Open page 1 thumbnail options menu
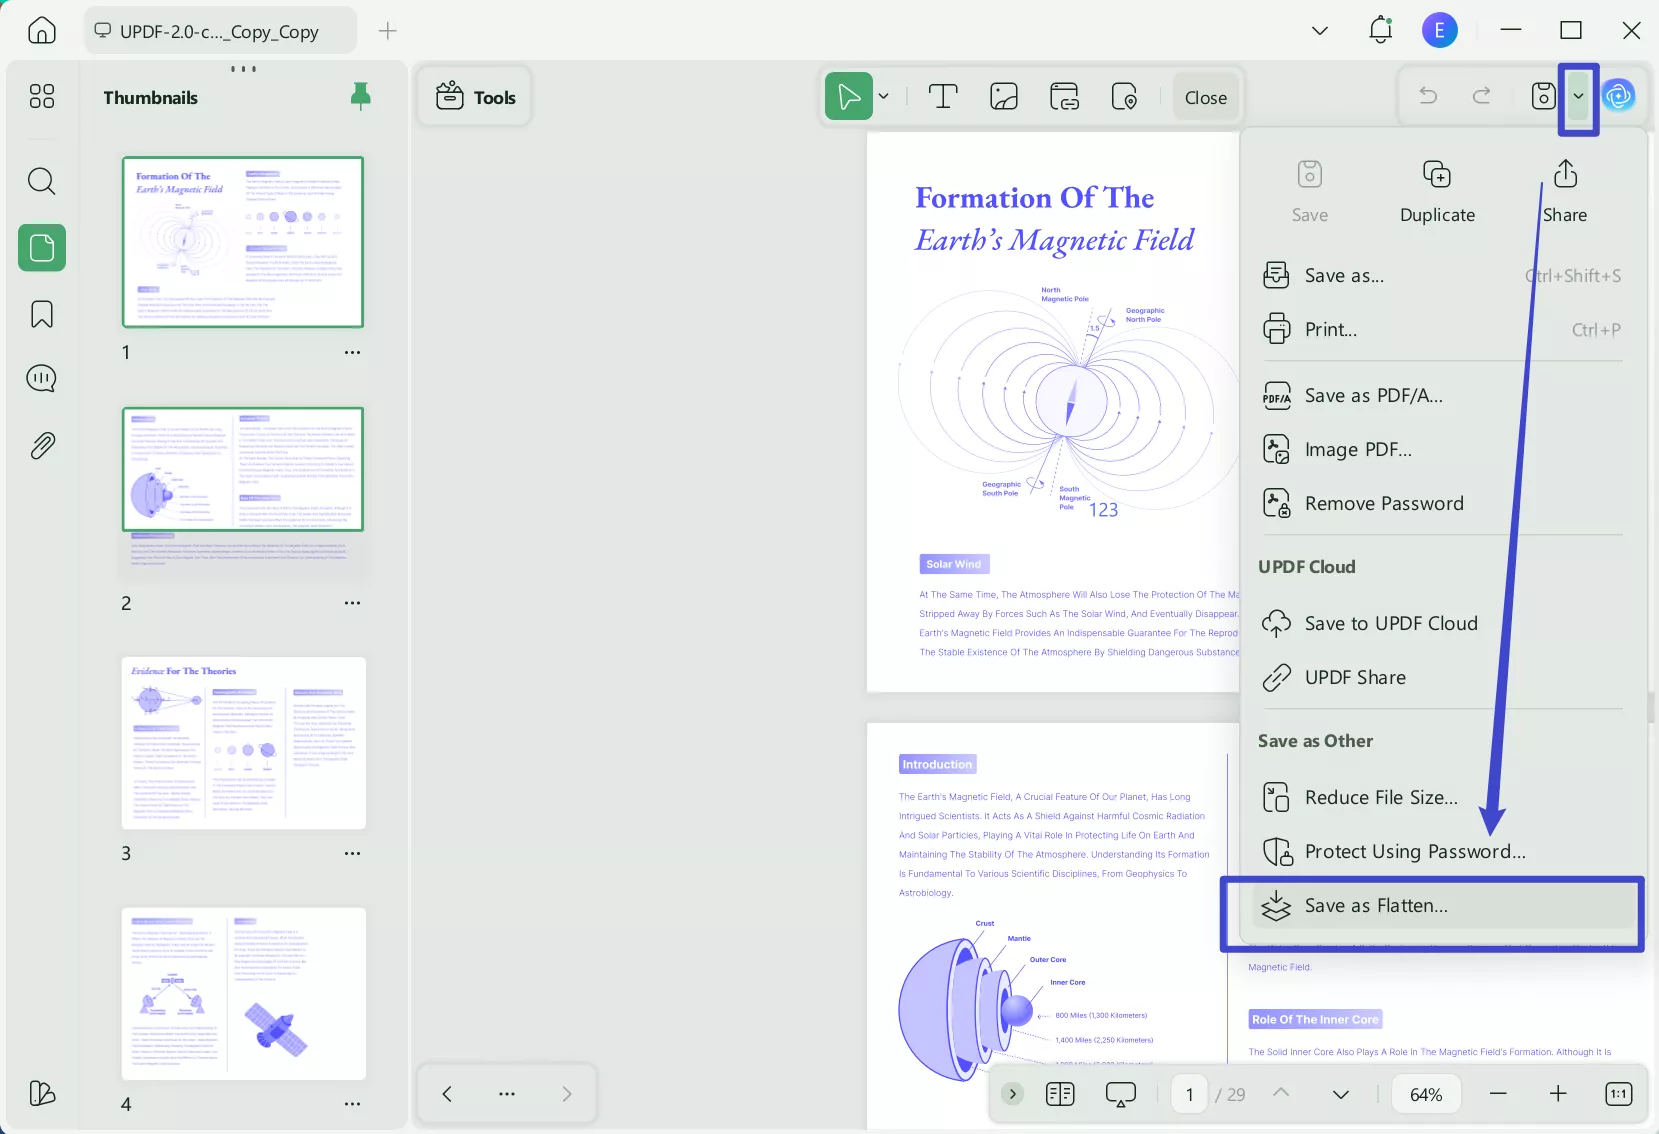 click(352, 353)
